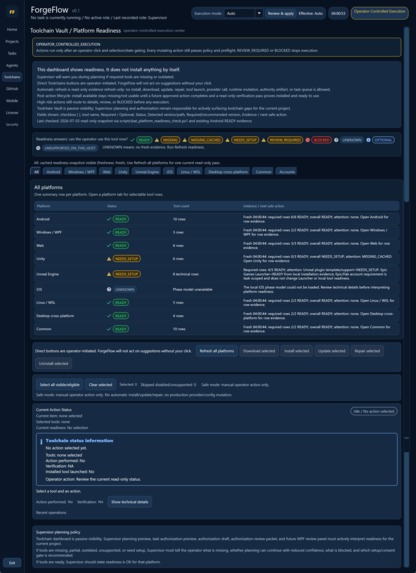Click the warning triangle beside REVIEW_REQUIRED legend badge

tap(264, 140)
